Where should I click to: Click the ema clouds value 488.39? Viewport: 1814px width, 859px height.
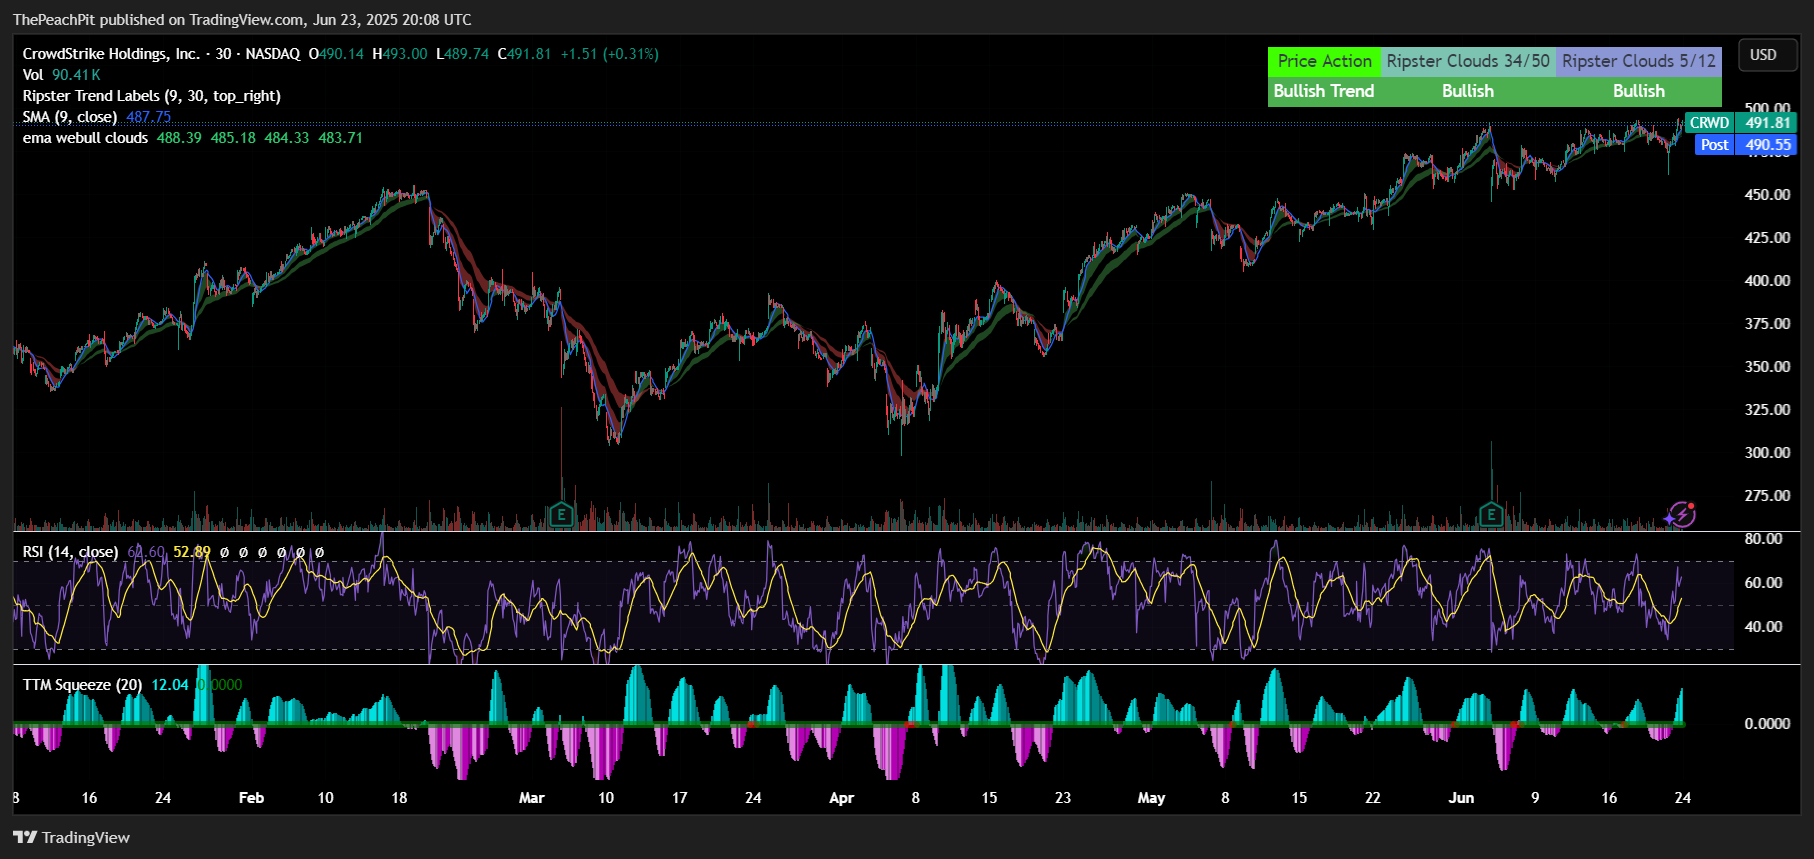179,138
